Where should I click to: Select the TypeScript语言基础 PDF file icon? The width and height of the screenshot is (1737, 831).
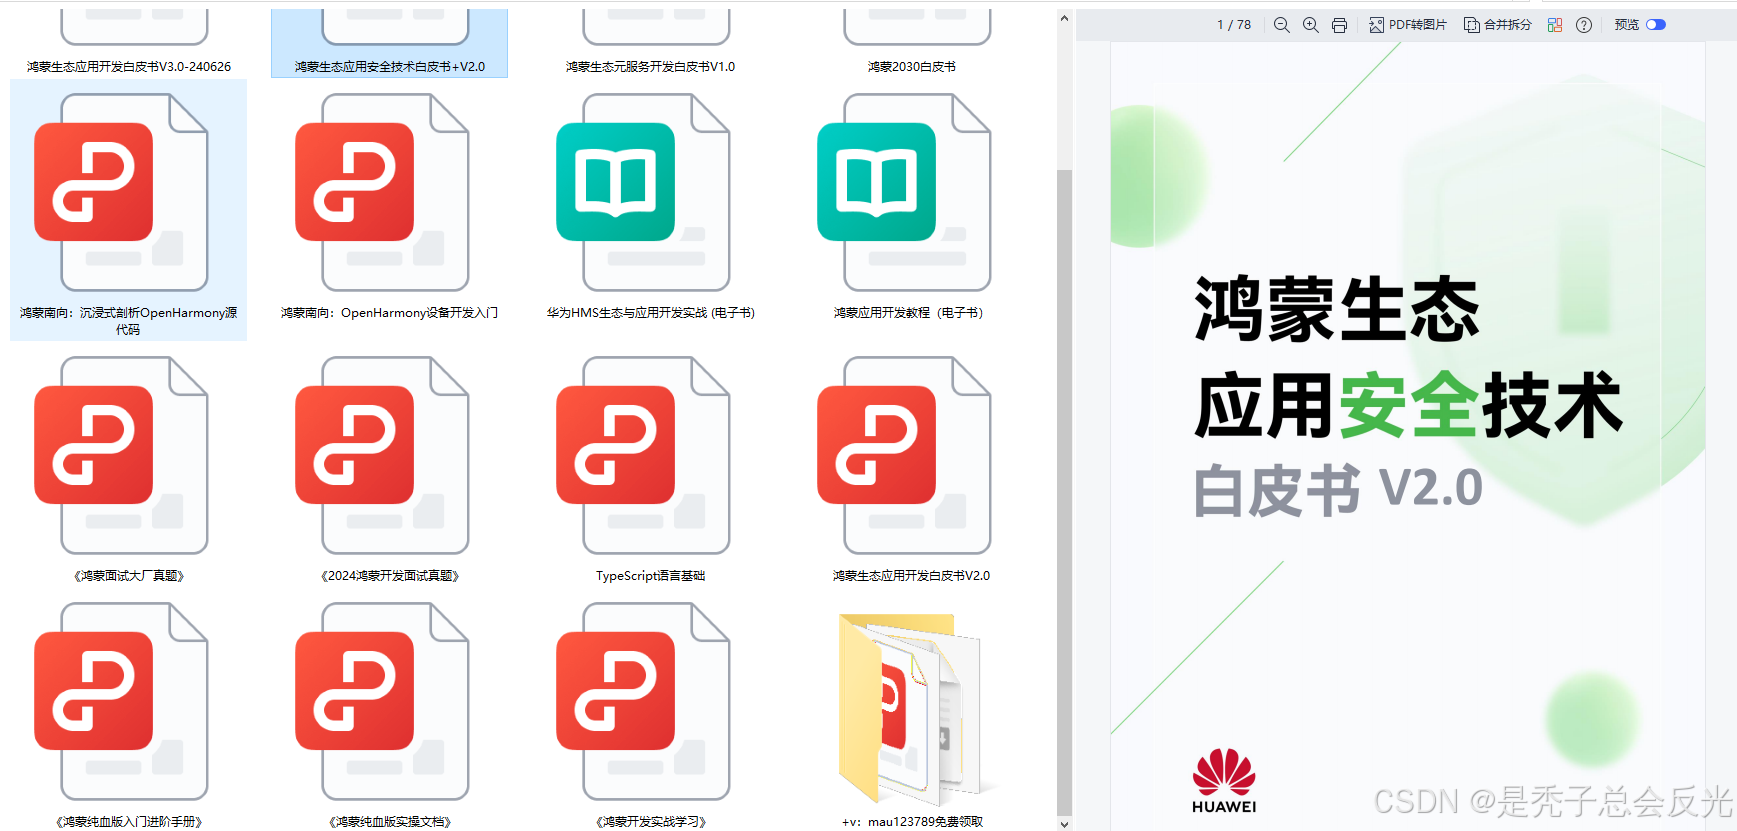643,455
